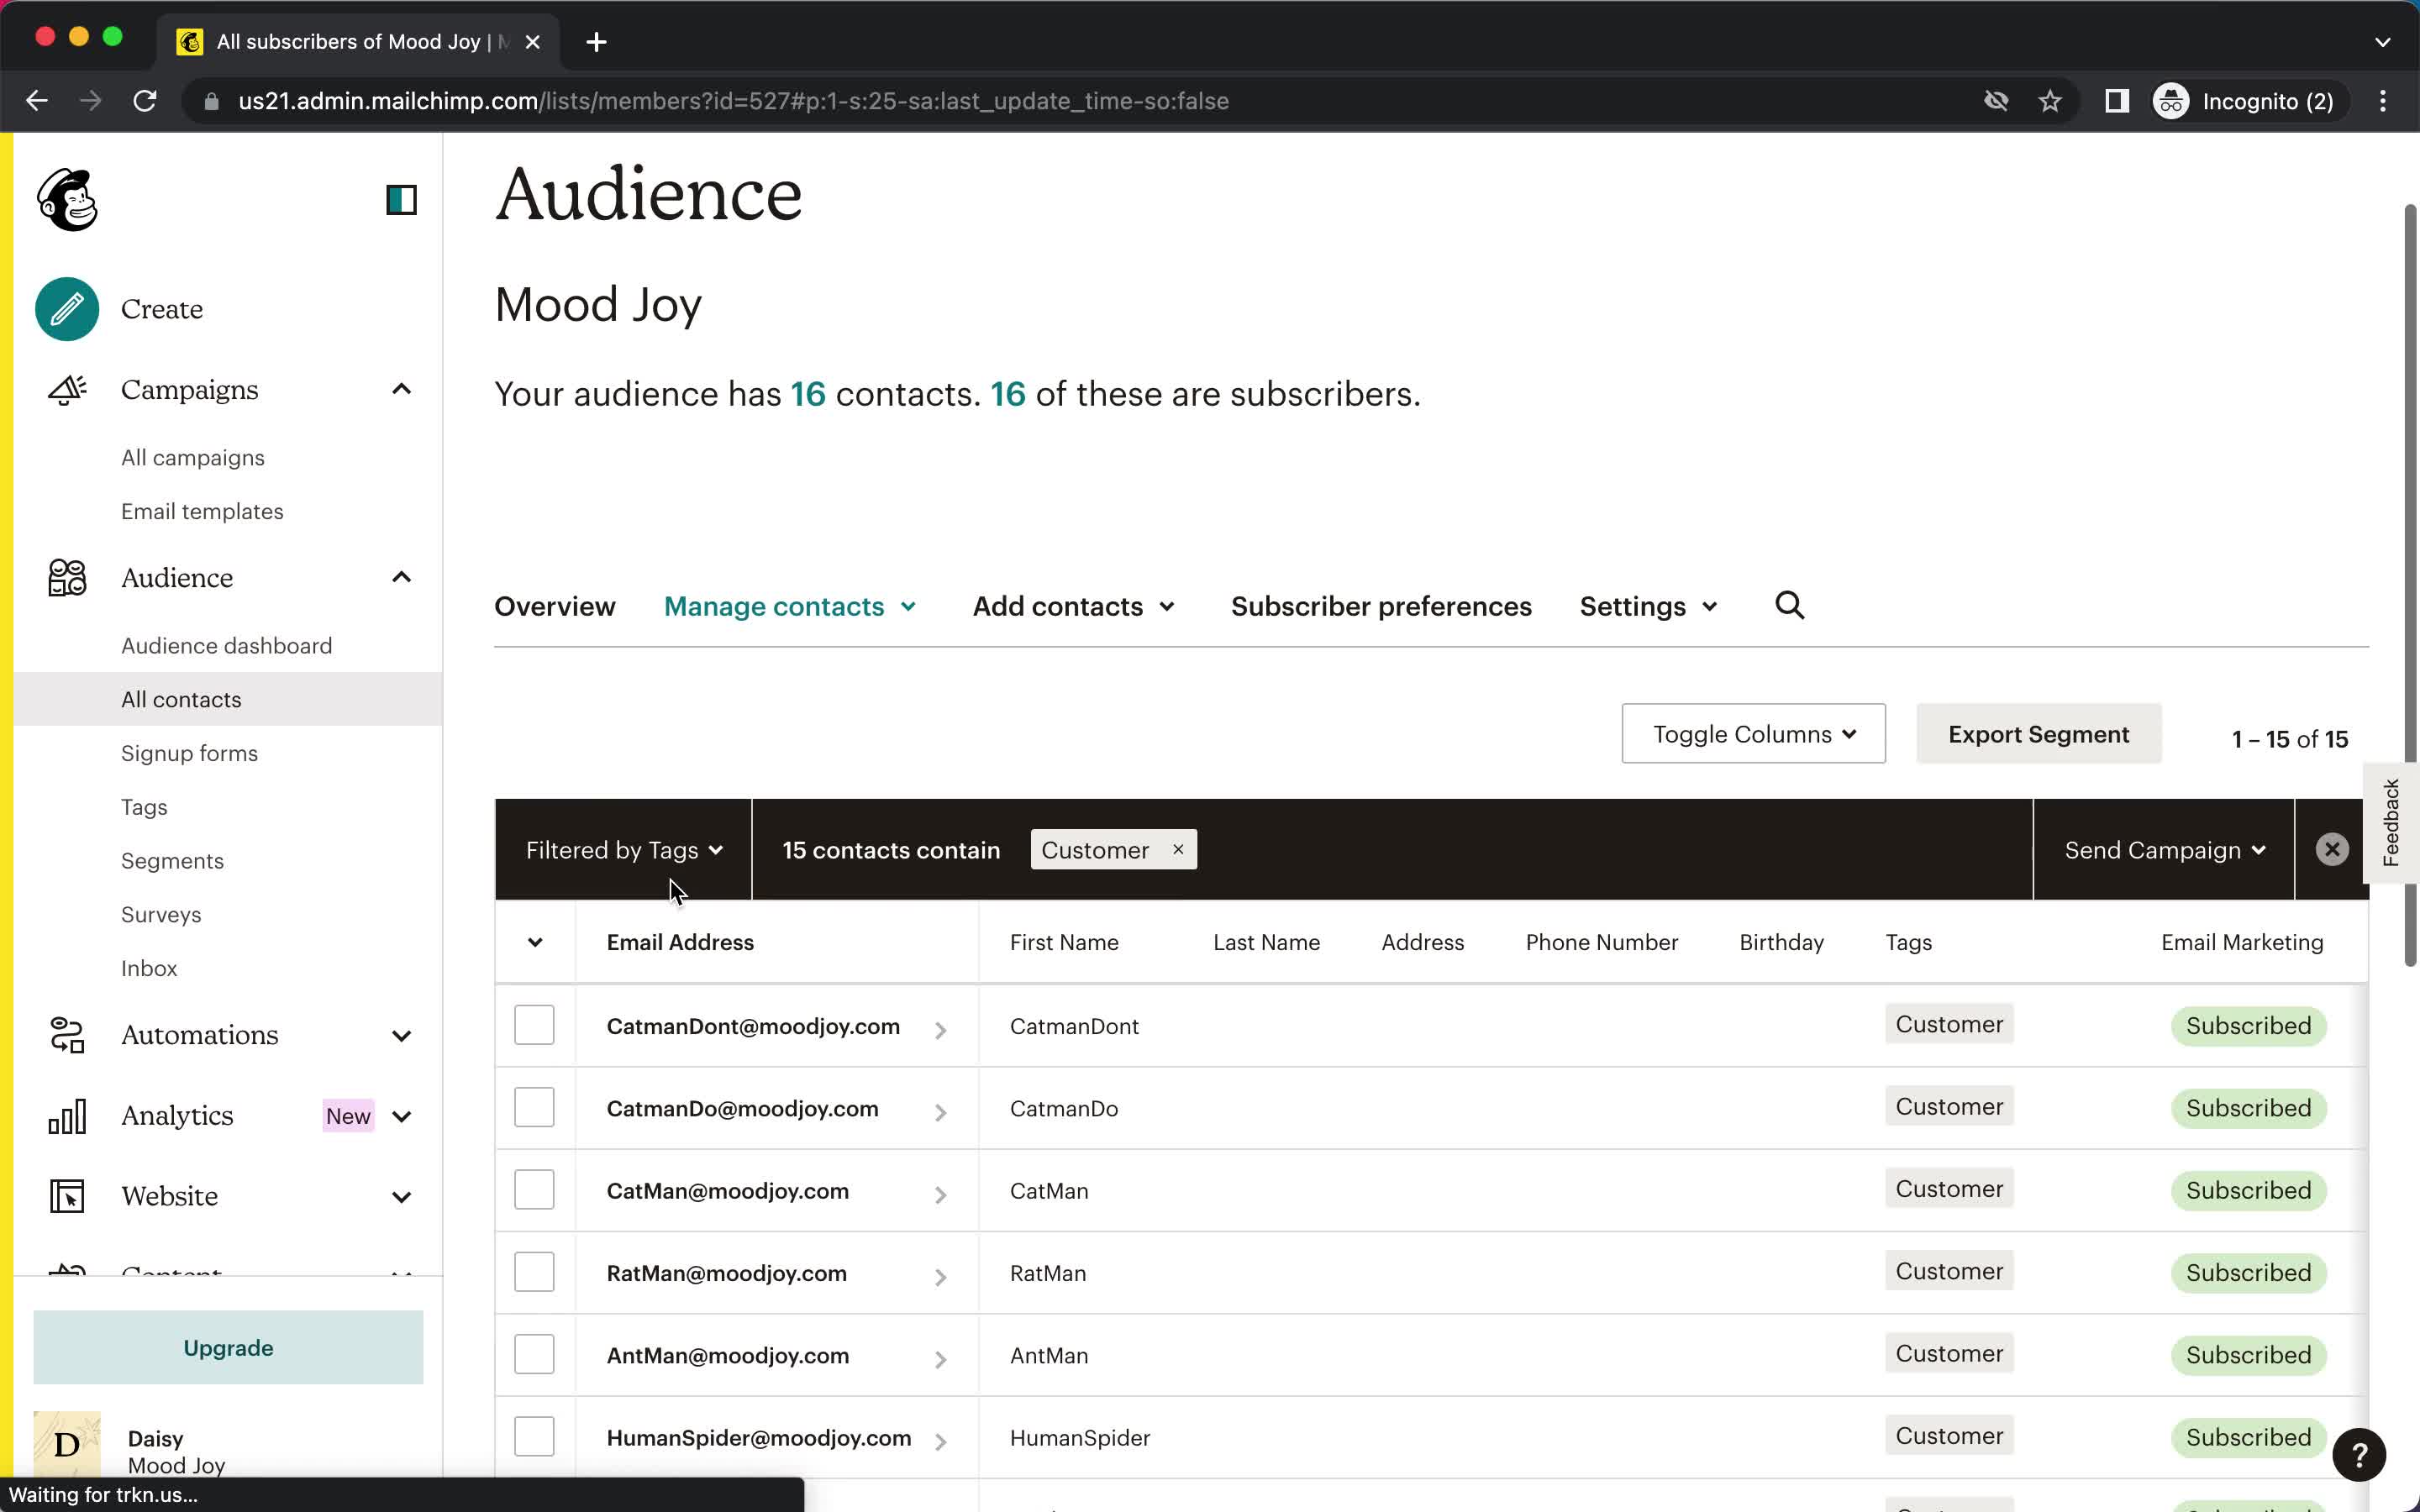Close the All subscribers of Mood Joy tab

[533, 42]
